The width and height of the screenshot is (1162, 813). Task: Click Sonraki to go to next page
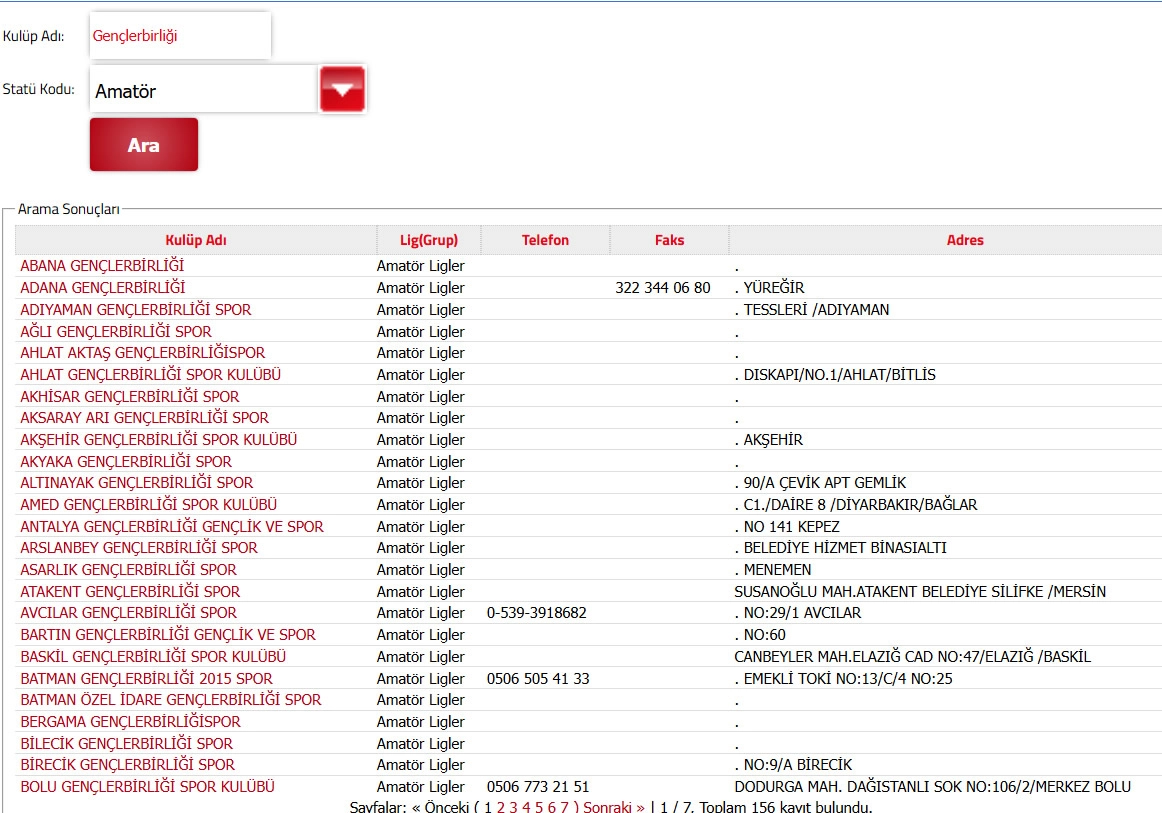click(x=613, y=807)
